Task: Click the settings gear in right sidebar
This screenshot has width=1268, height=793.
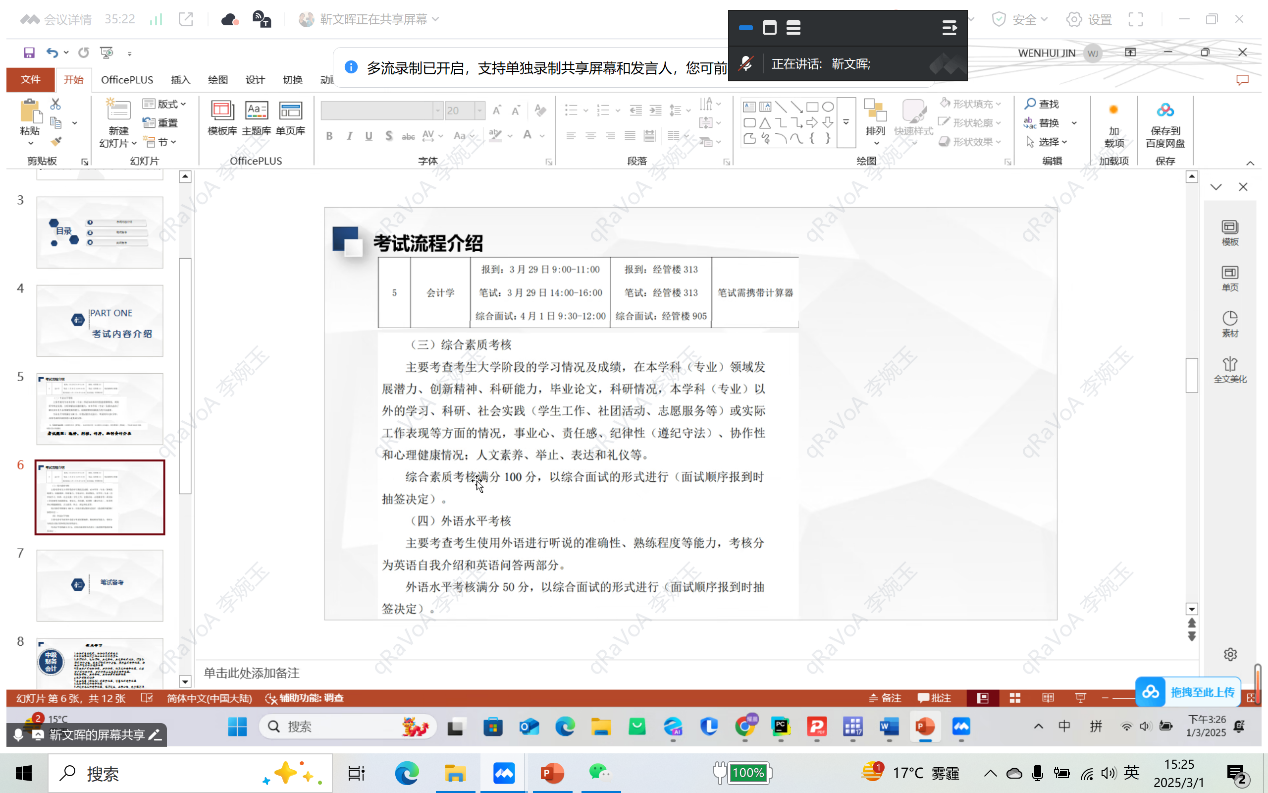Action: (x=1230, y=654)
